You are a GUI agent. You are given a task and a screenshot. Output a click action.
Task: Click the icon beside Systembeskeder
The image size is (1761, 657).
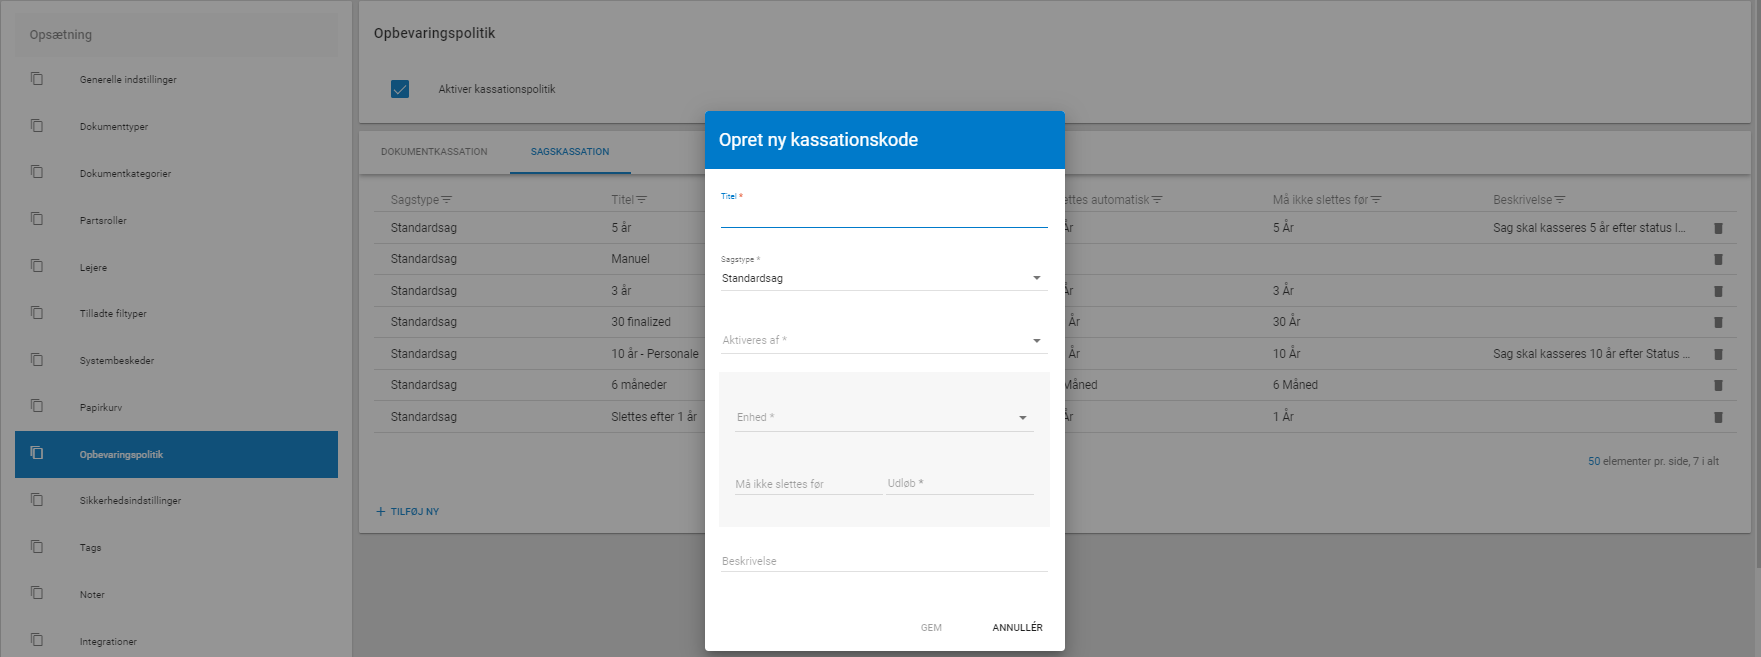[37, 360]
